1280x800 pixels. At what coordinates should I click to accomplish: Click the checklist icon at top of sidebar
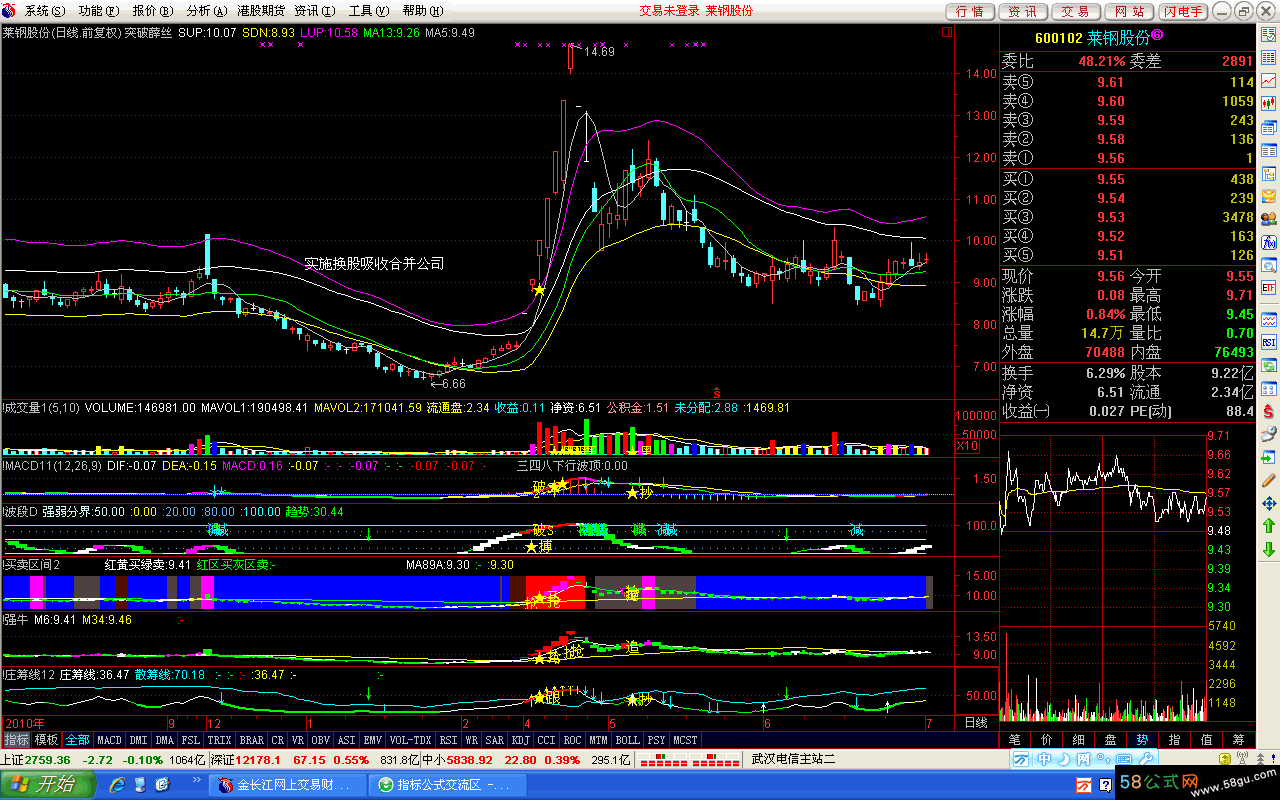pyautogui.click(x=1269, y=33)
